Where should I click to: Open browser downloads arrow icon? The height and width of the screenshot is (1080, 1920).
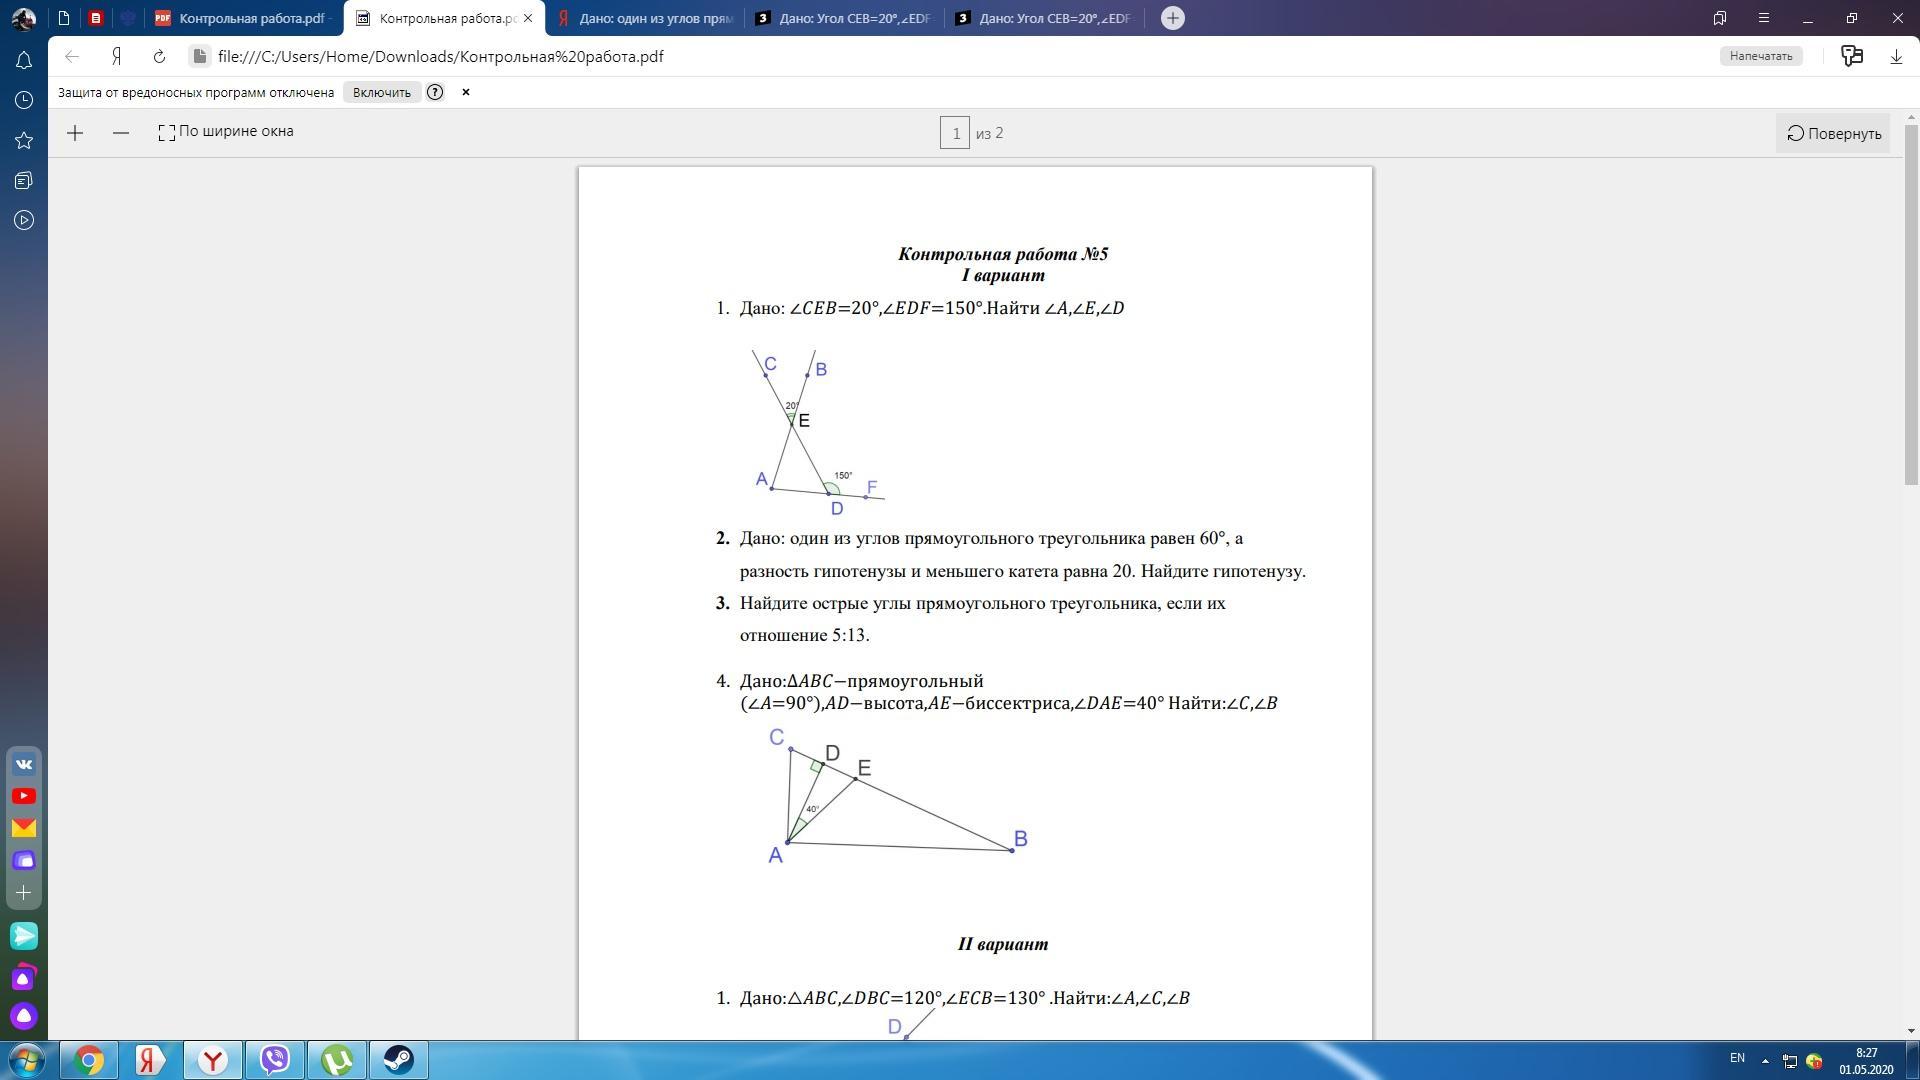click(x=1896, y=57)
